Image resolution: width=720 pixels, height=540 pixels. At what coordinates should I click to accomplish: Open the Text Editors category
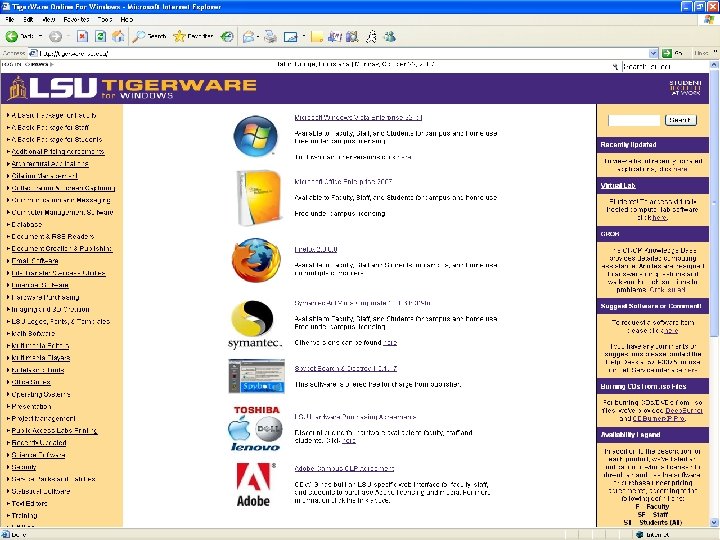coord(29,503)
